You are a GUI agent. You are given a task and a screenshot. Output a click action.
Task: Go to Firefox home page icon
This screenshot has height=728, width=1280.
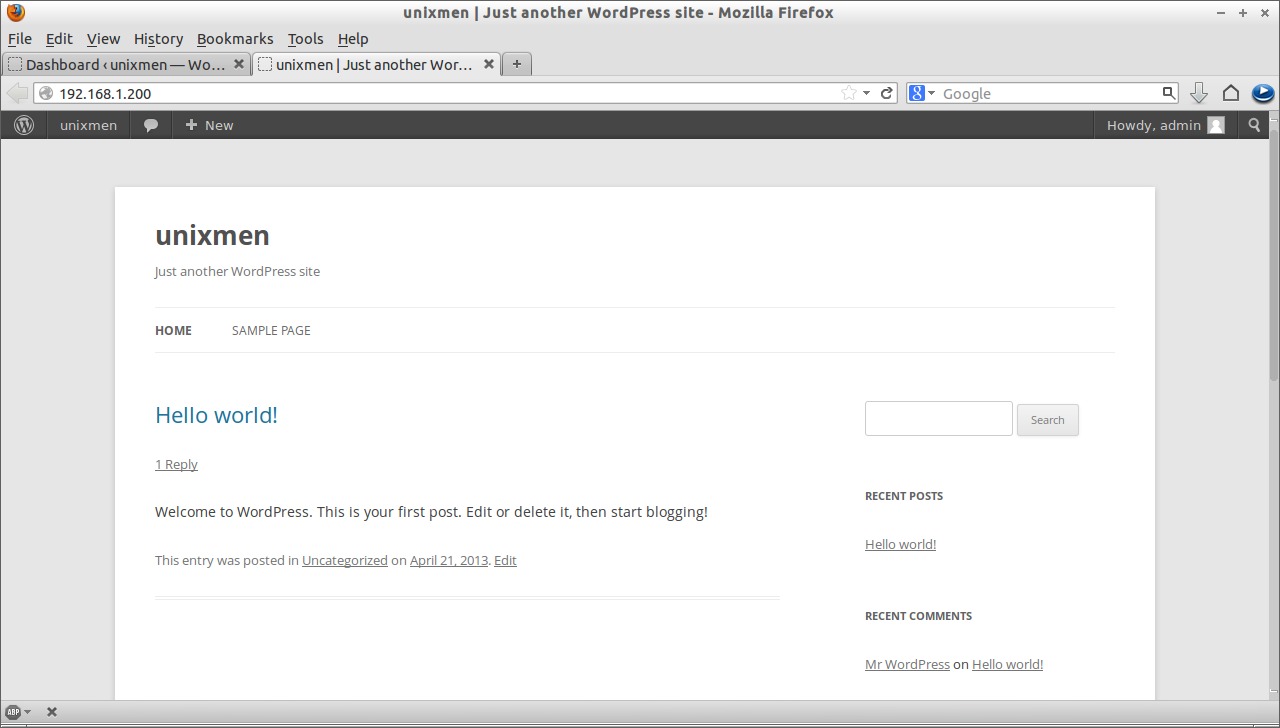(x=1231, y=93)
